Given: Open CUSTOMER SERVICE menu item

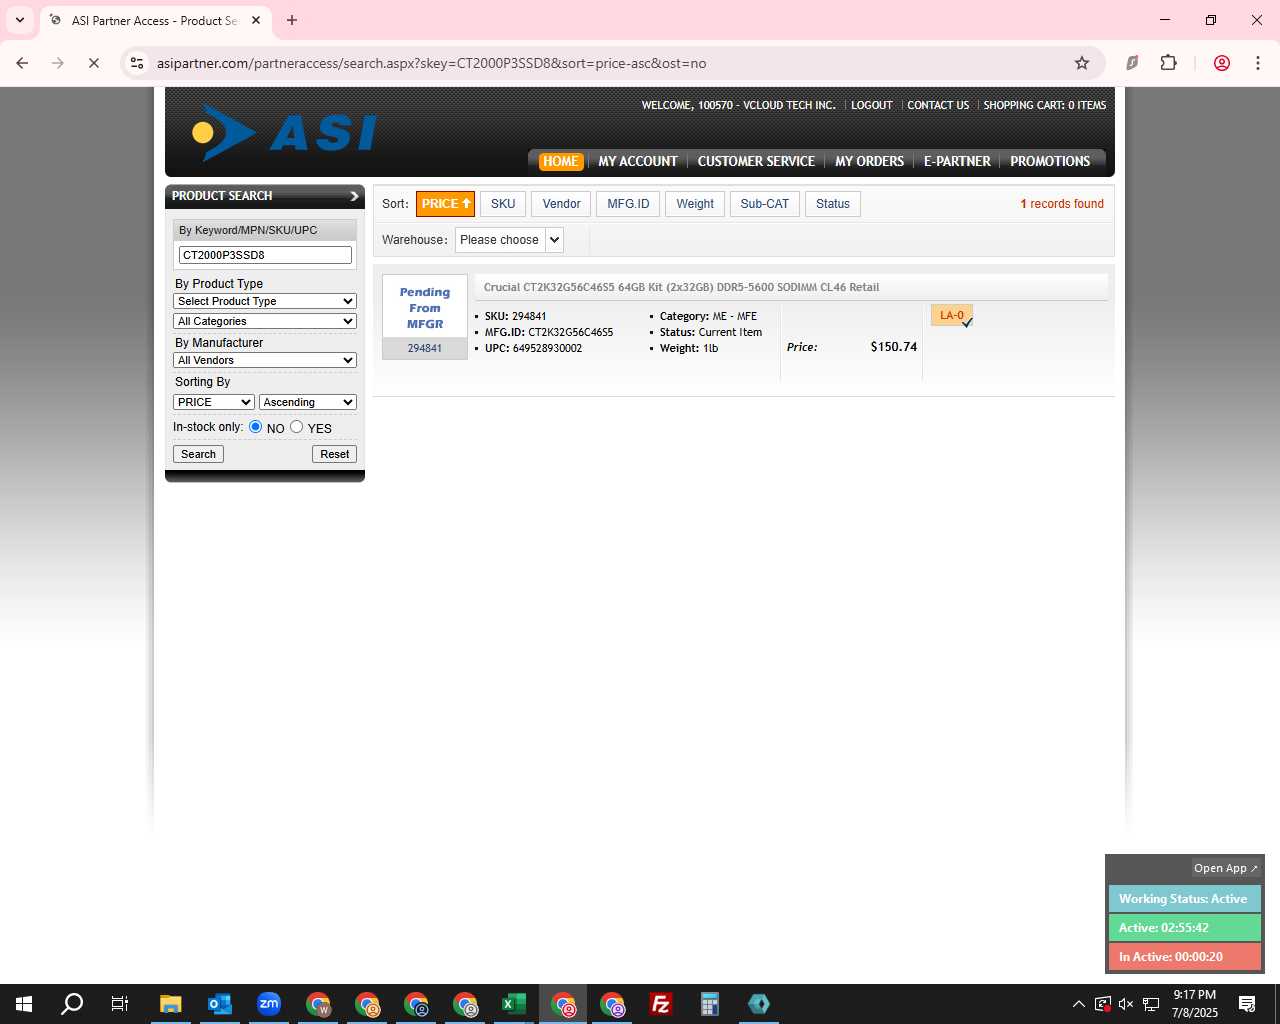Looking at the screenshot, I should (x=756, y=161).
